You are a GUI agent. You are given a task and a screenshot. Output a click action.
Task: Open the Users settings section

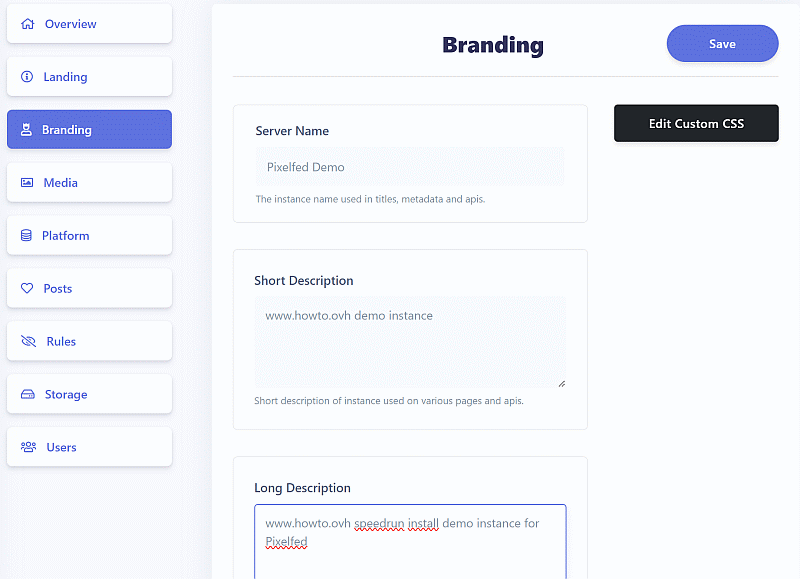click(x=62, y=448)
